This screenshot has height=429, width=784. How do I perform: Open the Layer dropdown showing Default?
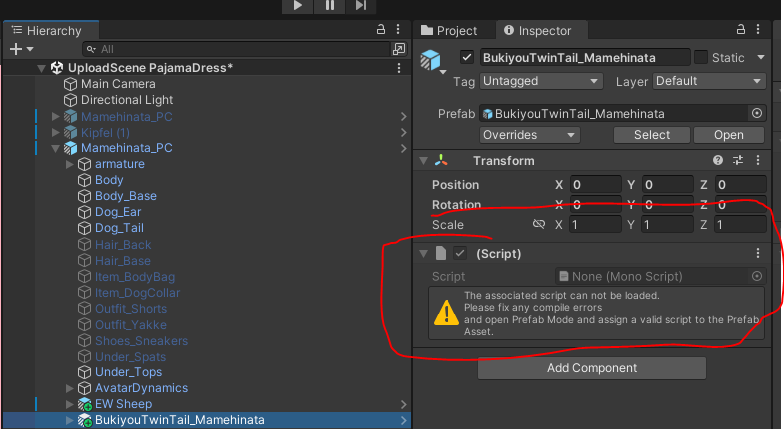tap(709, 81)
